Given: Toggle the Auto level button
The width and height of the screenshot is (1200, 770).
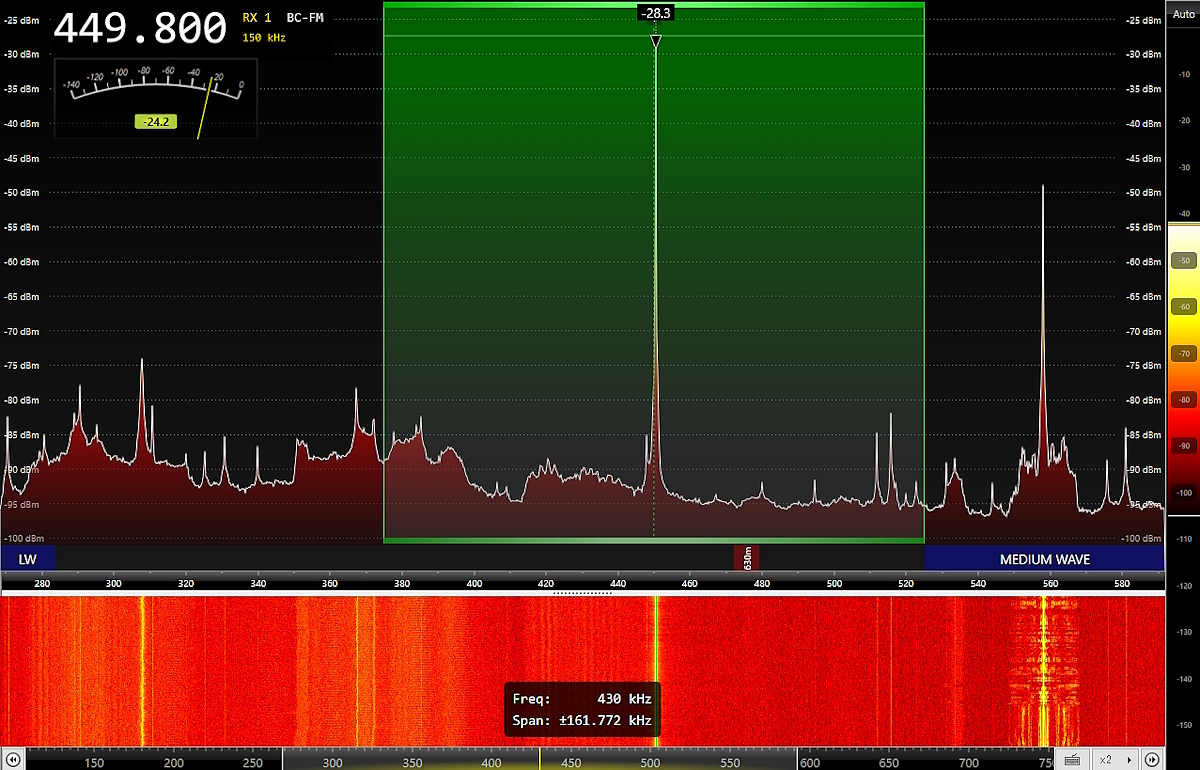Looking at the screenshot, I should tap(1183, 14).
